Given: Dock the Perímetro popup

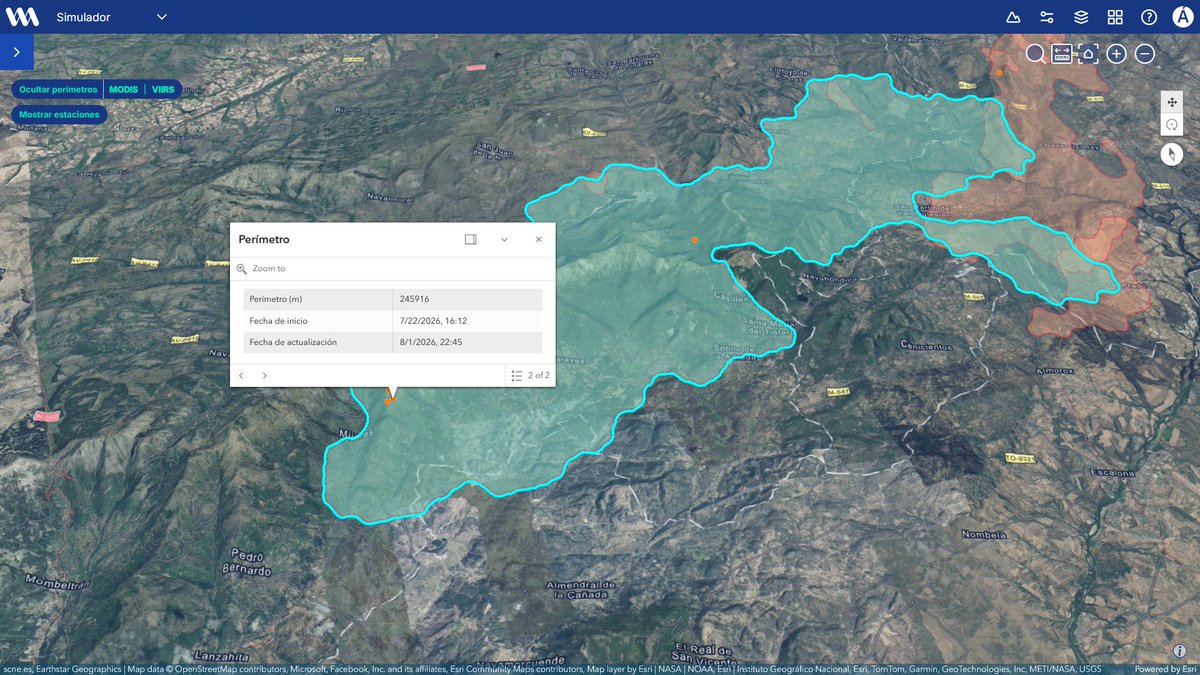Looking at the screenshot, I should 471,239.
